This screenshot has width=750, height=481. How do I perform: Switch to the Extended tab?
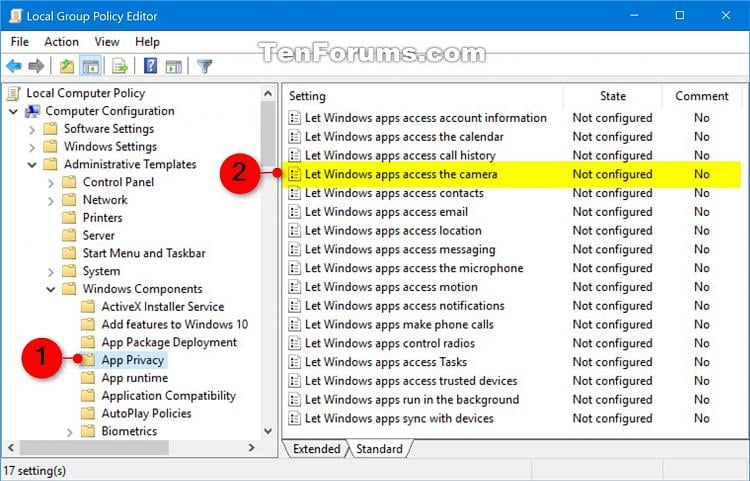[x=316, y=449]
